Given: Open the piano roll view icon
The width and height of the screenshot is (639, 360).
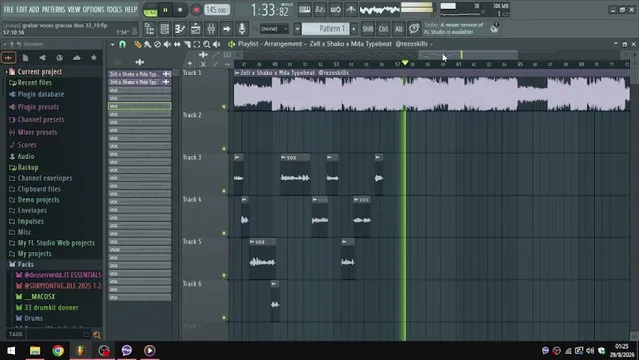Looking at the screenshot, I should tap(180, 29).
